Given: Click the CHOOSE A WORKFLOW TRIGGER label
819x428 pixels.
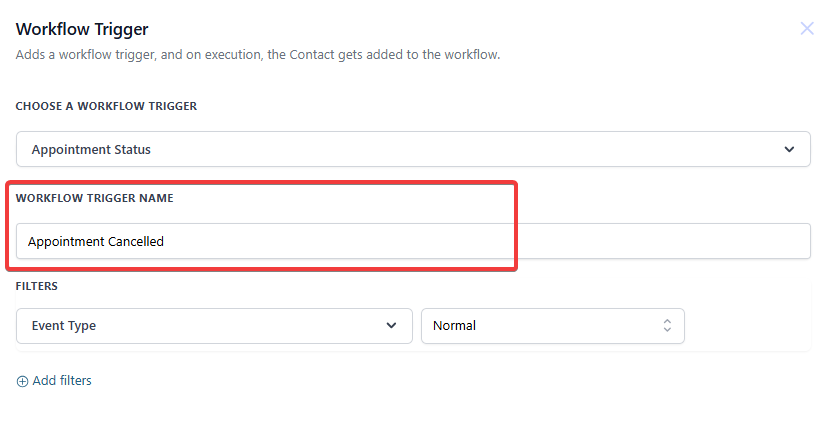Looking at the screenshot, I should [x=106, y=106].
